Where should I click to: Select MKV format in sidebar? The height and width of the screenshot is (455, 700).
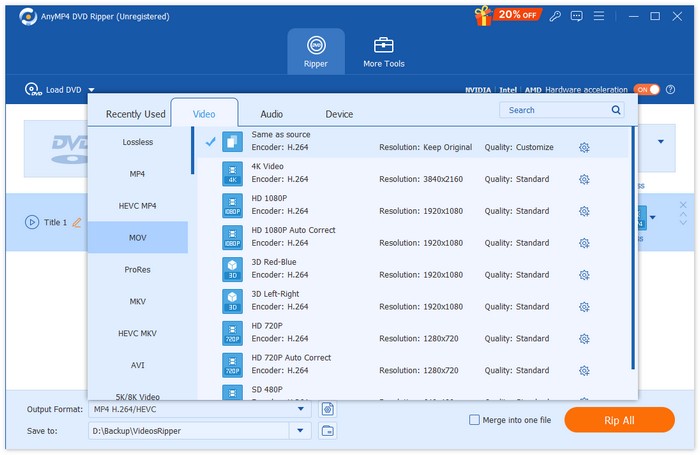[x=137, y=301]
